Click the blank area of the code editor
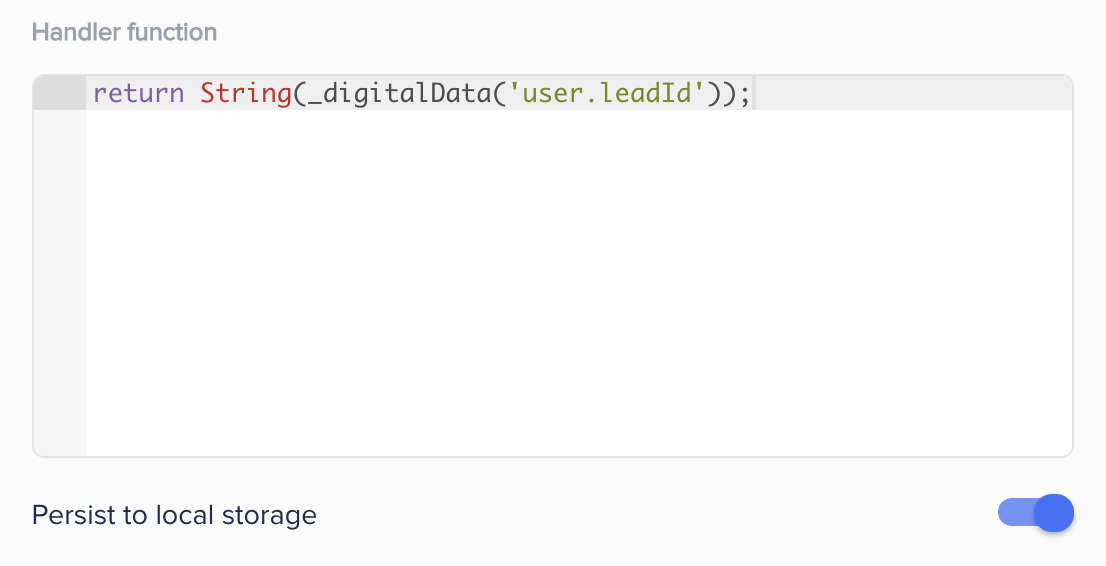 (578, 282)
